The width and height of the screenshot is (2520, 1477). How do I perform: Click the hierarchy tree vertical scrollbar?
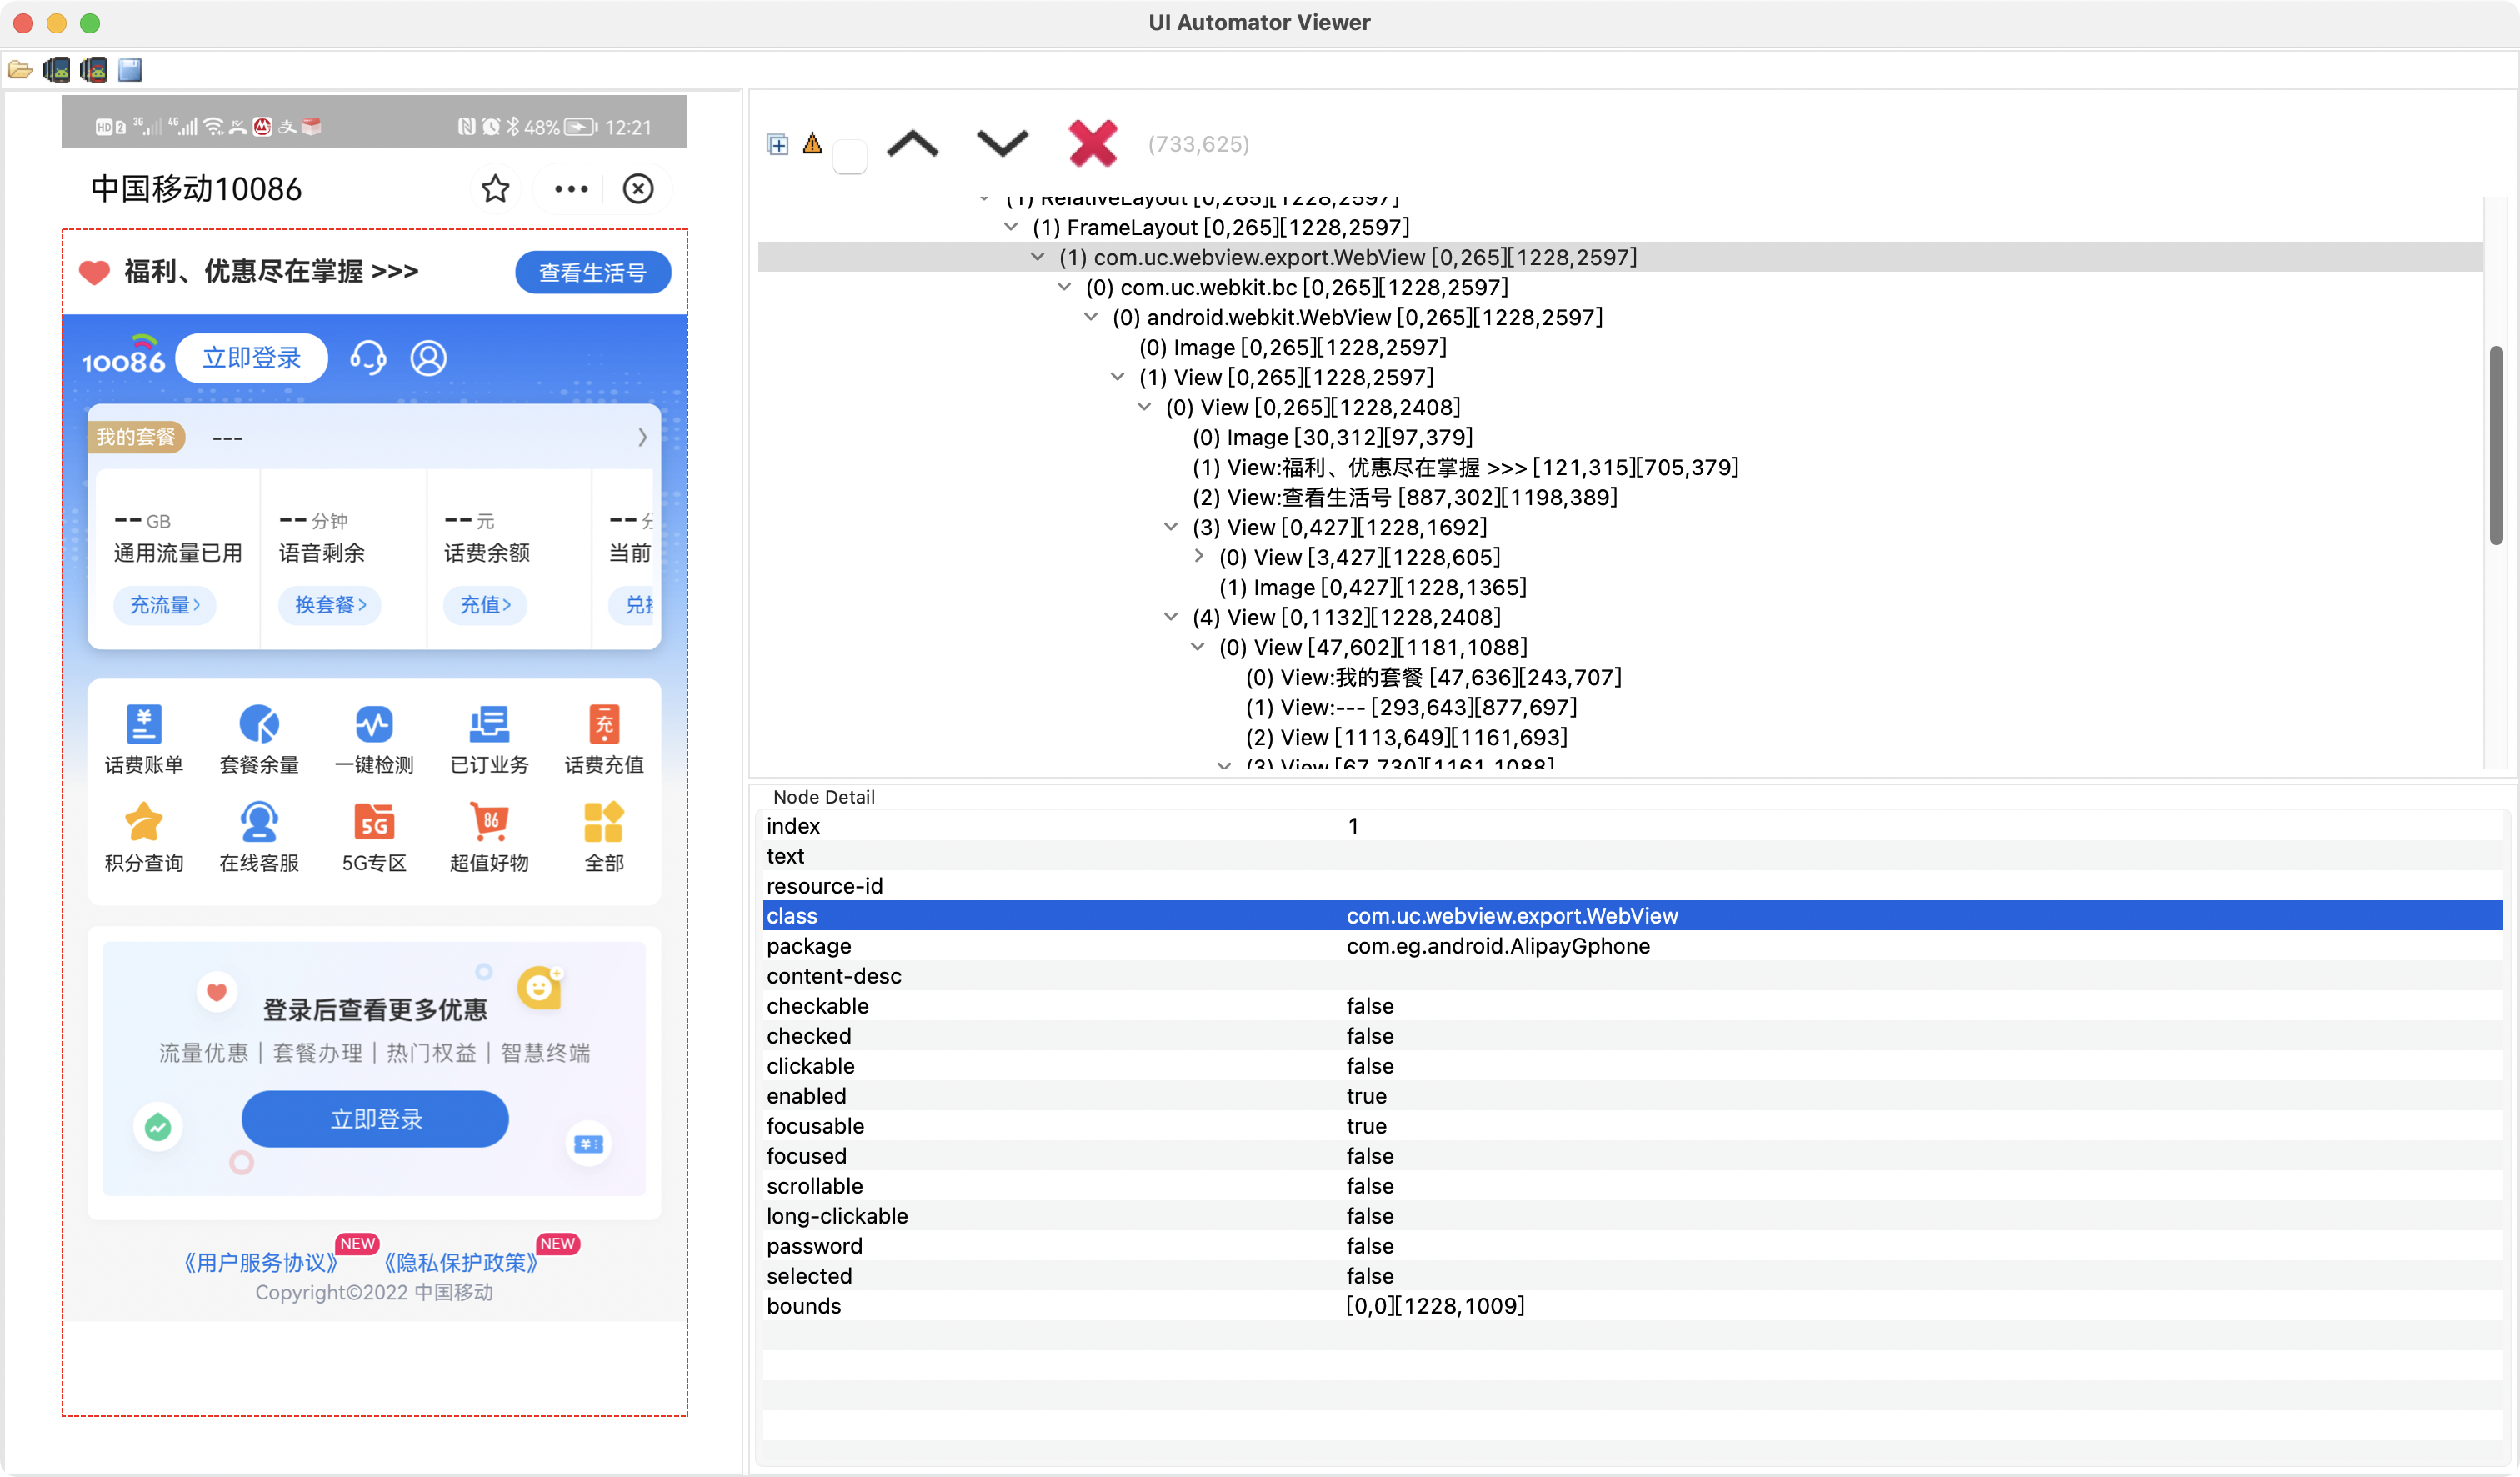pyautogui.click(x=2496, y=445)
